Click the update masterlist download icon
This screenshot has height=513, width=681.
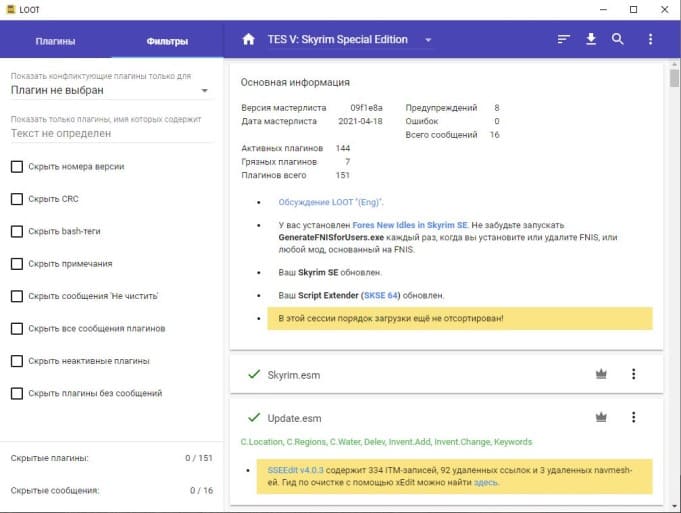pos(591,40)
